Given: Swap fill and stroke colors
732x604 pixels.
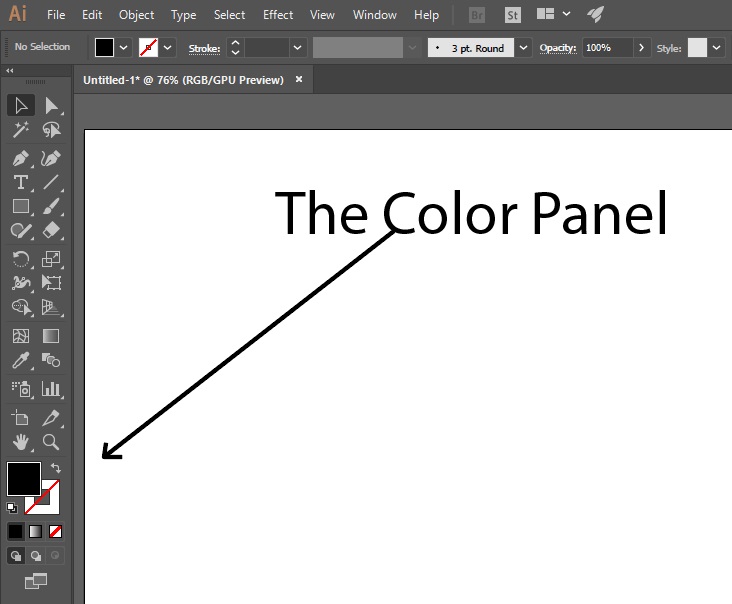Looking at the screenshot, I should pos(57,468).
